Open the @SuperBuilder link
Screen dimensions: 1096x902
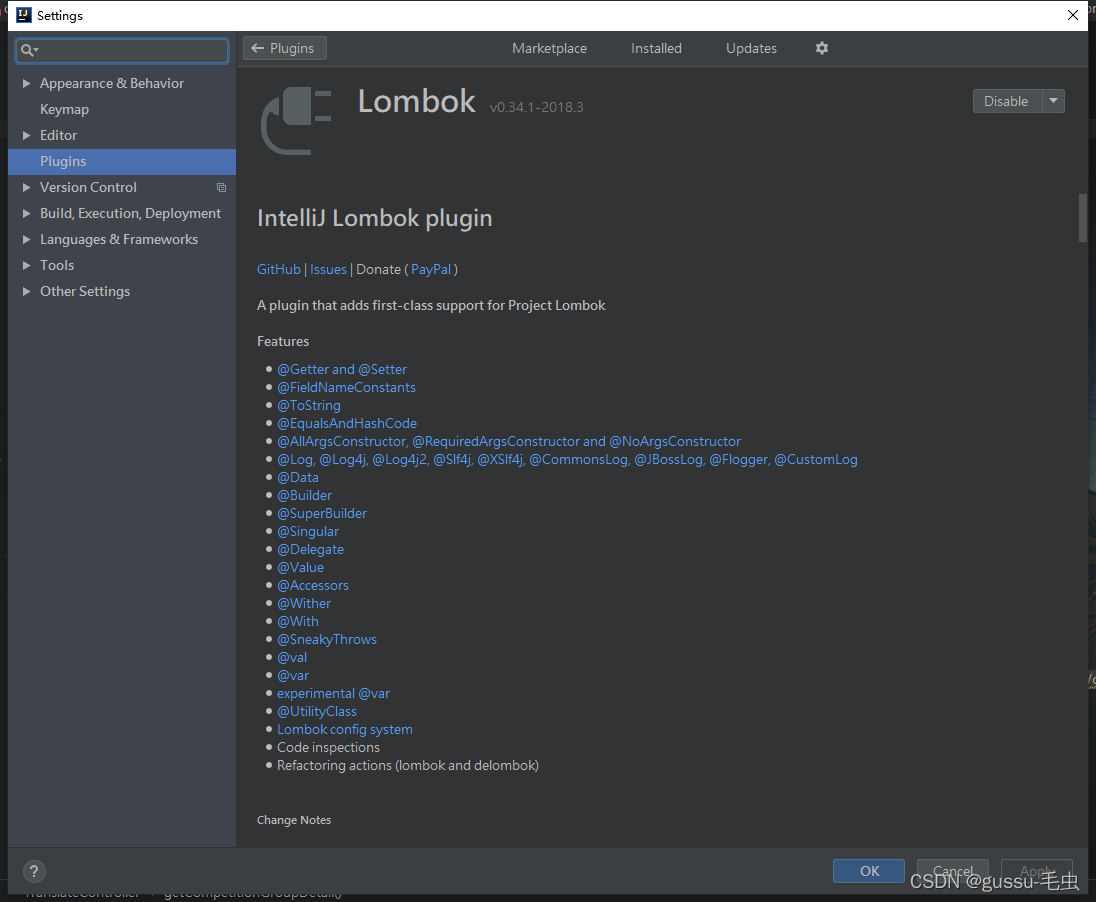pyautogui.click(x=322, y=513)
